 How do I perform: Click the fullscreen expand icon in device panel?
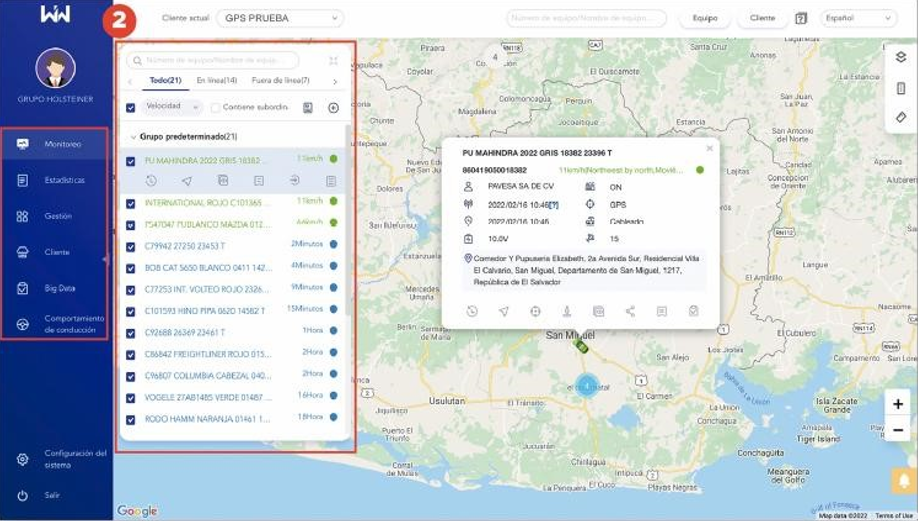[334, 60]
